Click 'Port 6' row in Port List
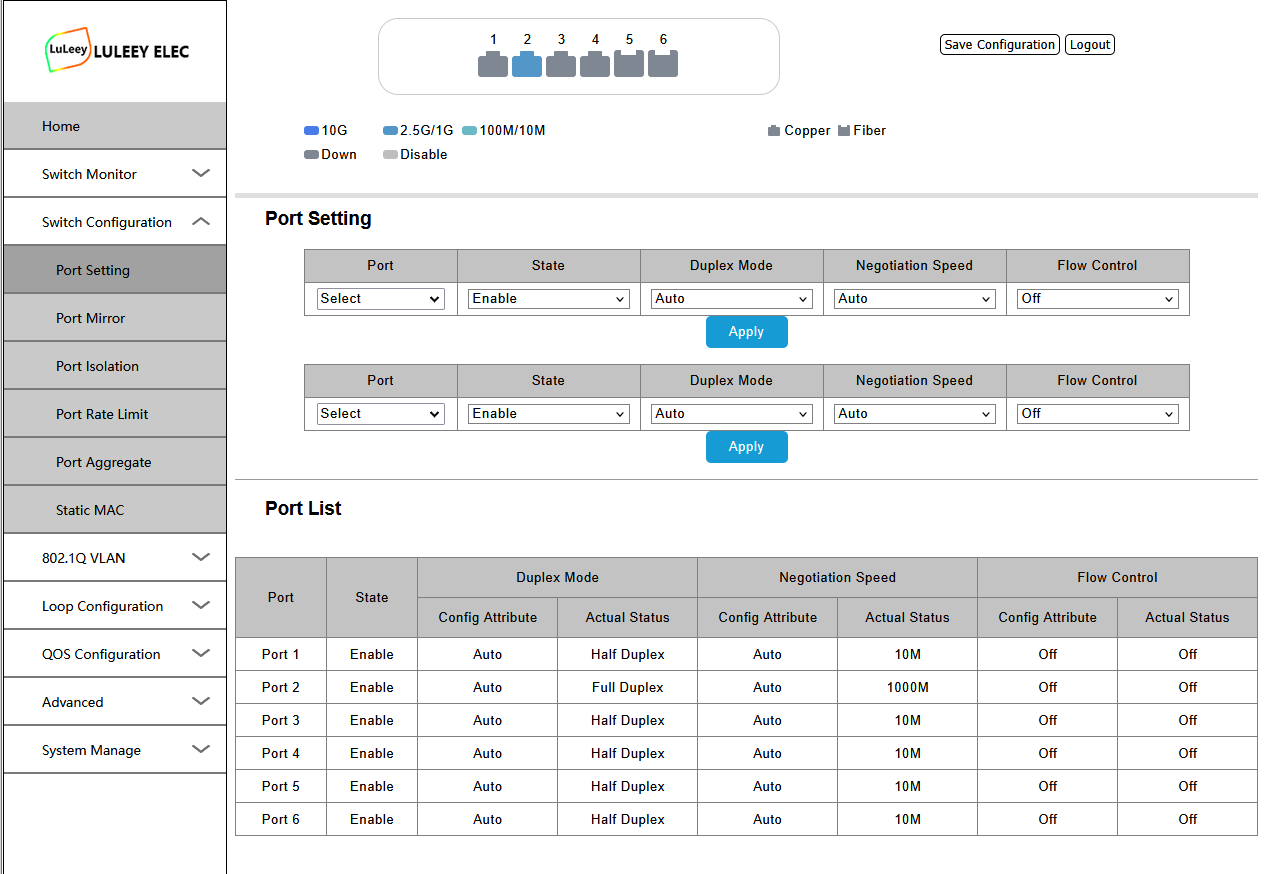Image resolution: width=1264 pixels, height=874 pixels. click(x=746, y=819)
